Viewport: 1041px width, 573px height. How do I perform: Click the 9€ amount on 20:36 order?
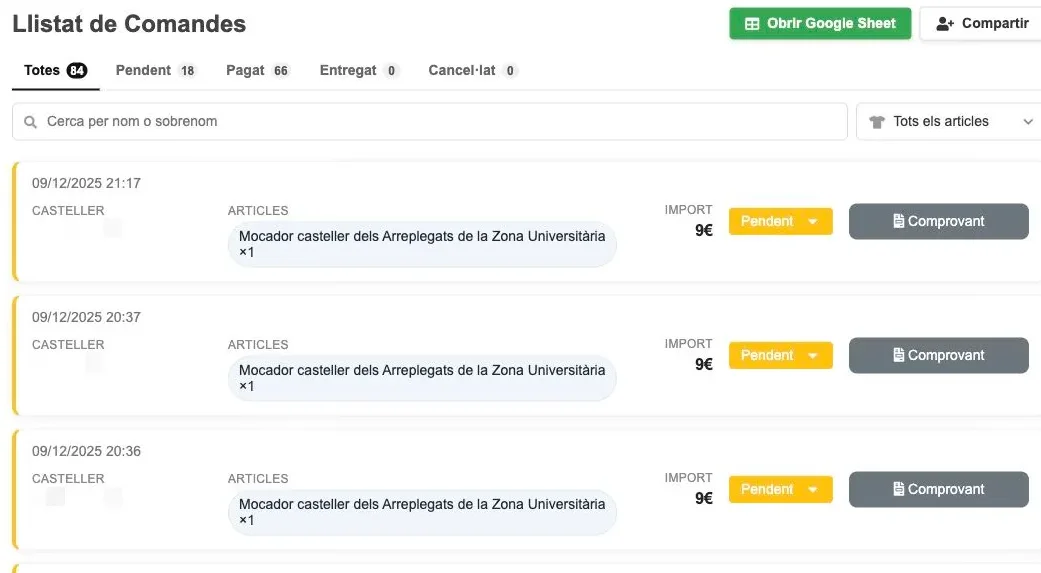(704, 499)
